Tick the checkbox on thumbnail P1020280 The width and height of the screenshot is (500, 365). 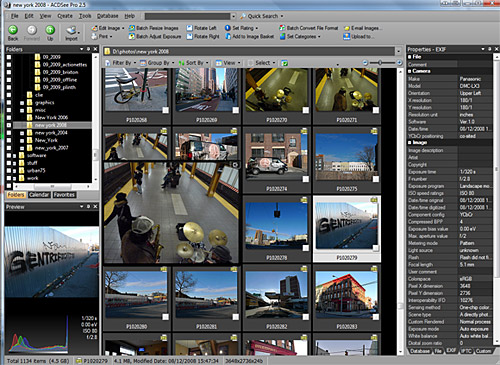(165, 317)
